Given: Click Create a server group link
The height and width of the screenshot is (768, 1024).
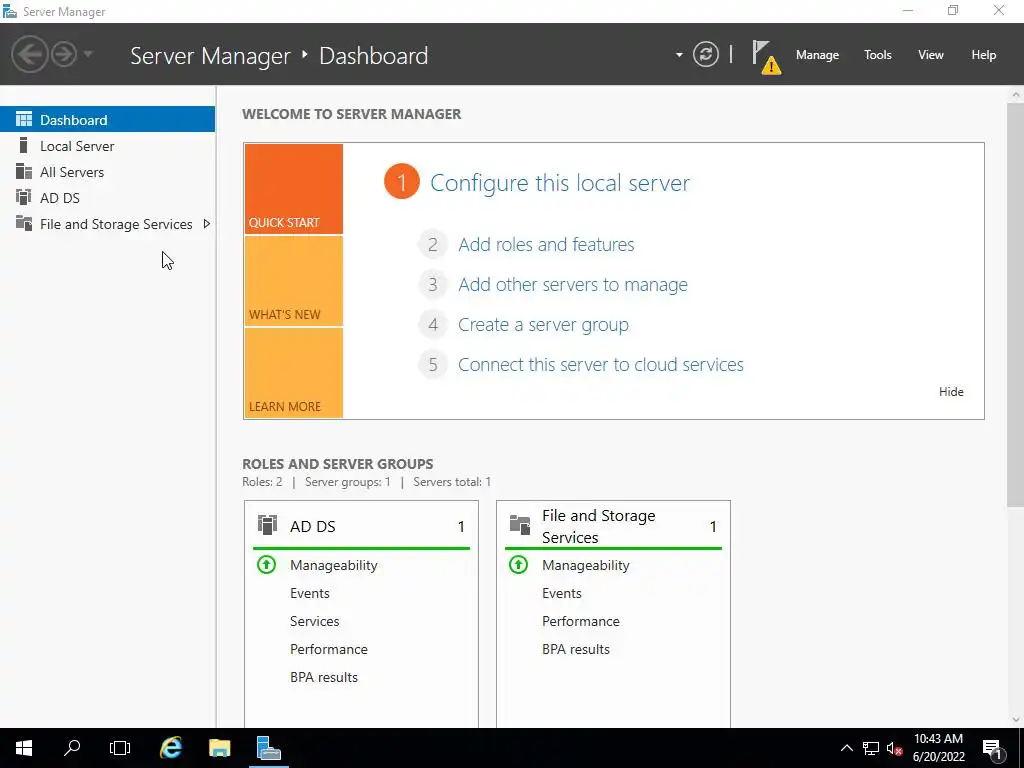Looking at the screenshot, I should click(x=543, y=325).
